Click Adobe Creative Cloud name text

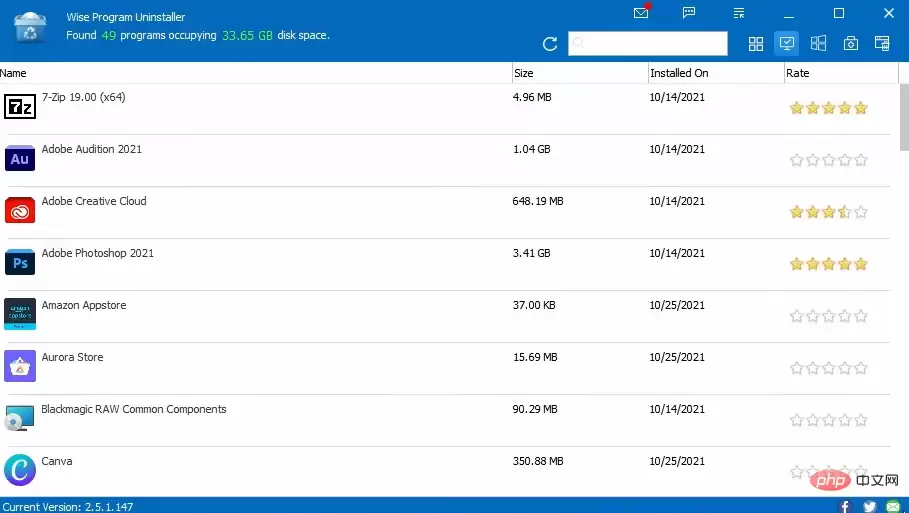[94, 201]
